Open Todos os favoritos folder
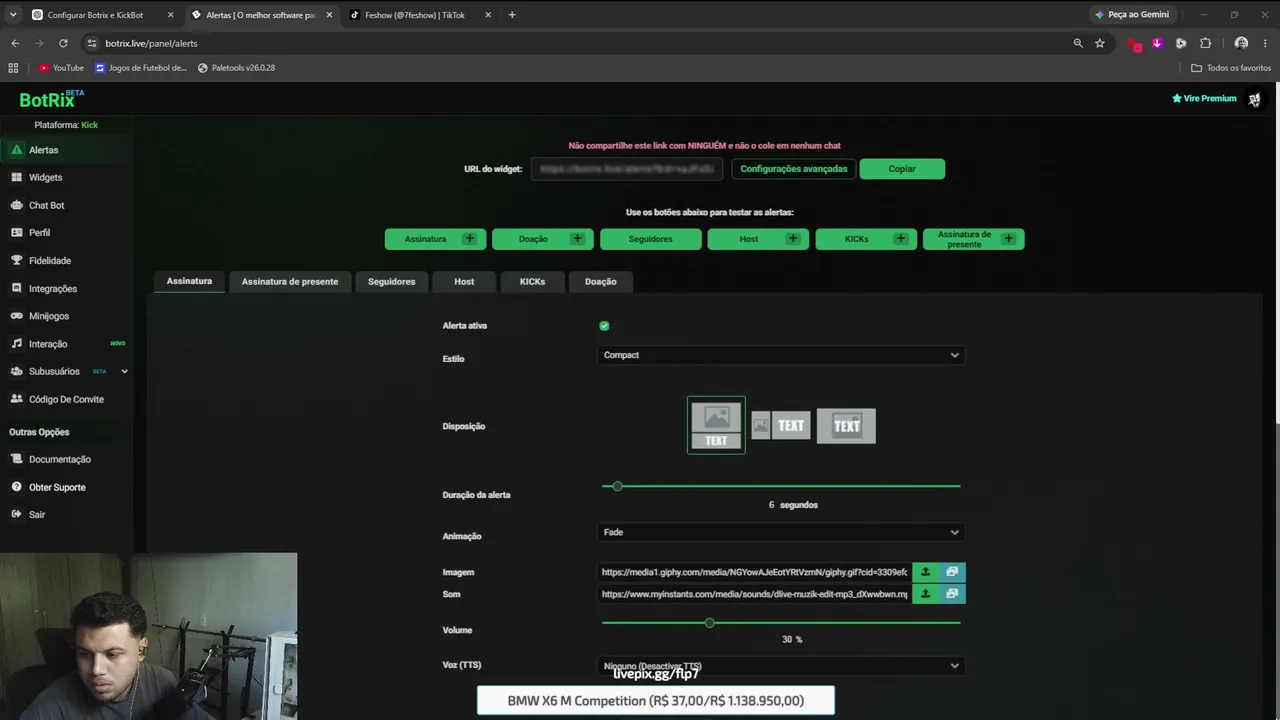 (x=1231, y=68)
